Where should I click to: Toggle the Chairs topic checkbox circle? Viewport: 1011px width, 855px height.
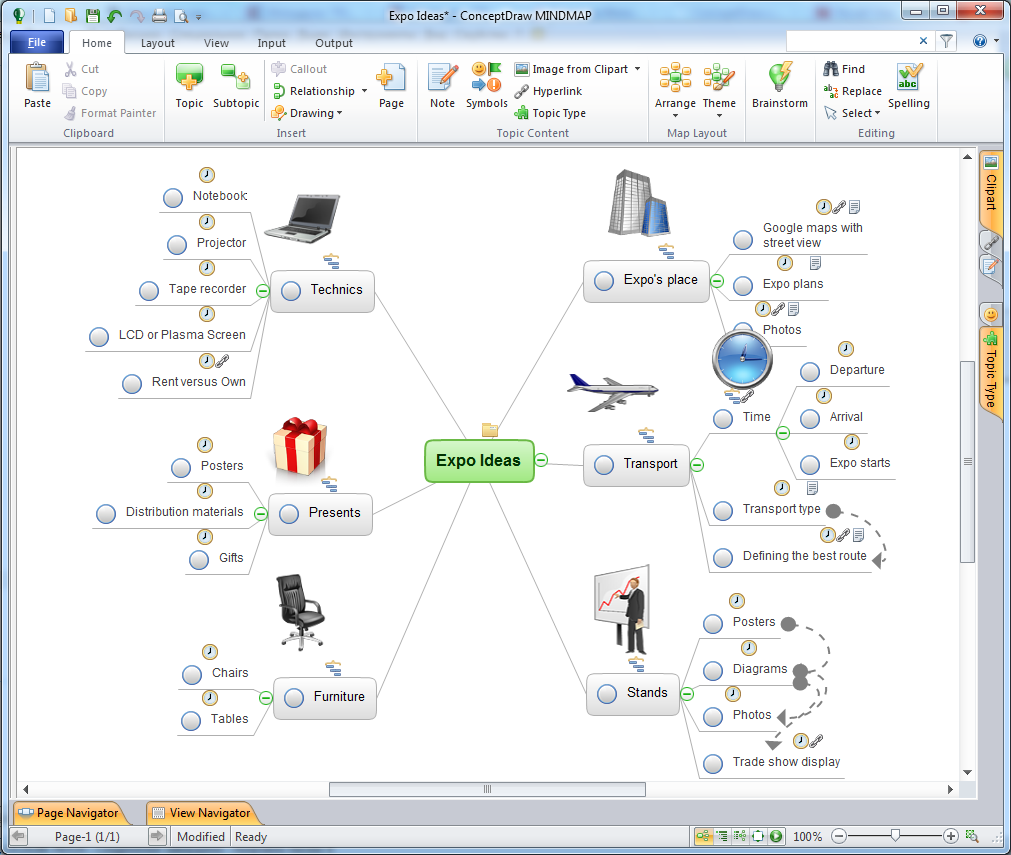point(191,674)
